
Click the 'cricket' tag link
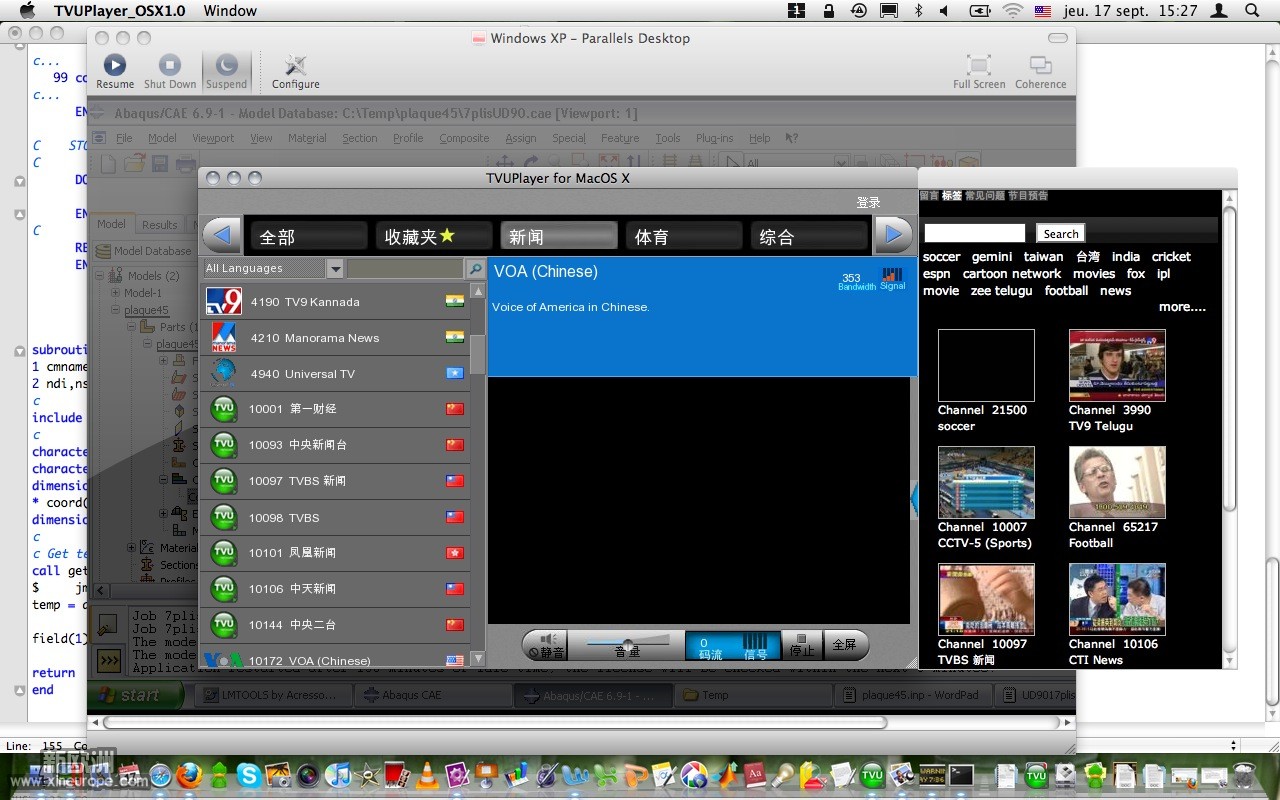(x=1171, y=256)
